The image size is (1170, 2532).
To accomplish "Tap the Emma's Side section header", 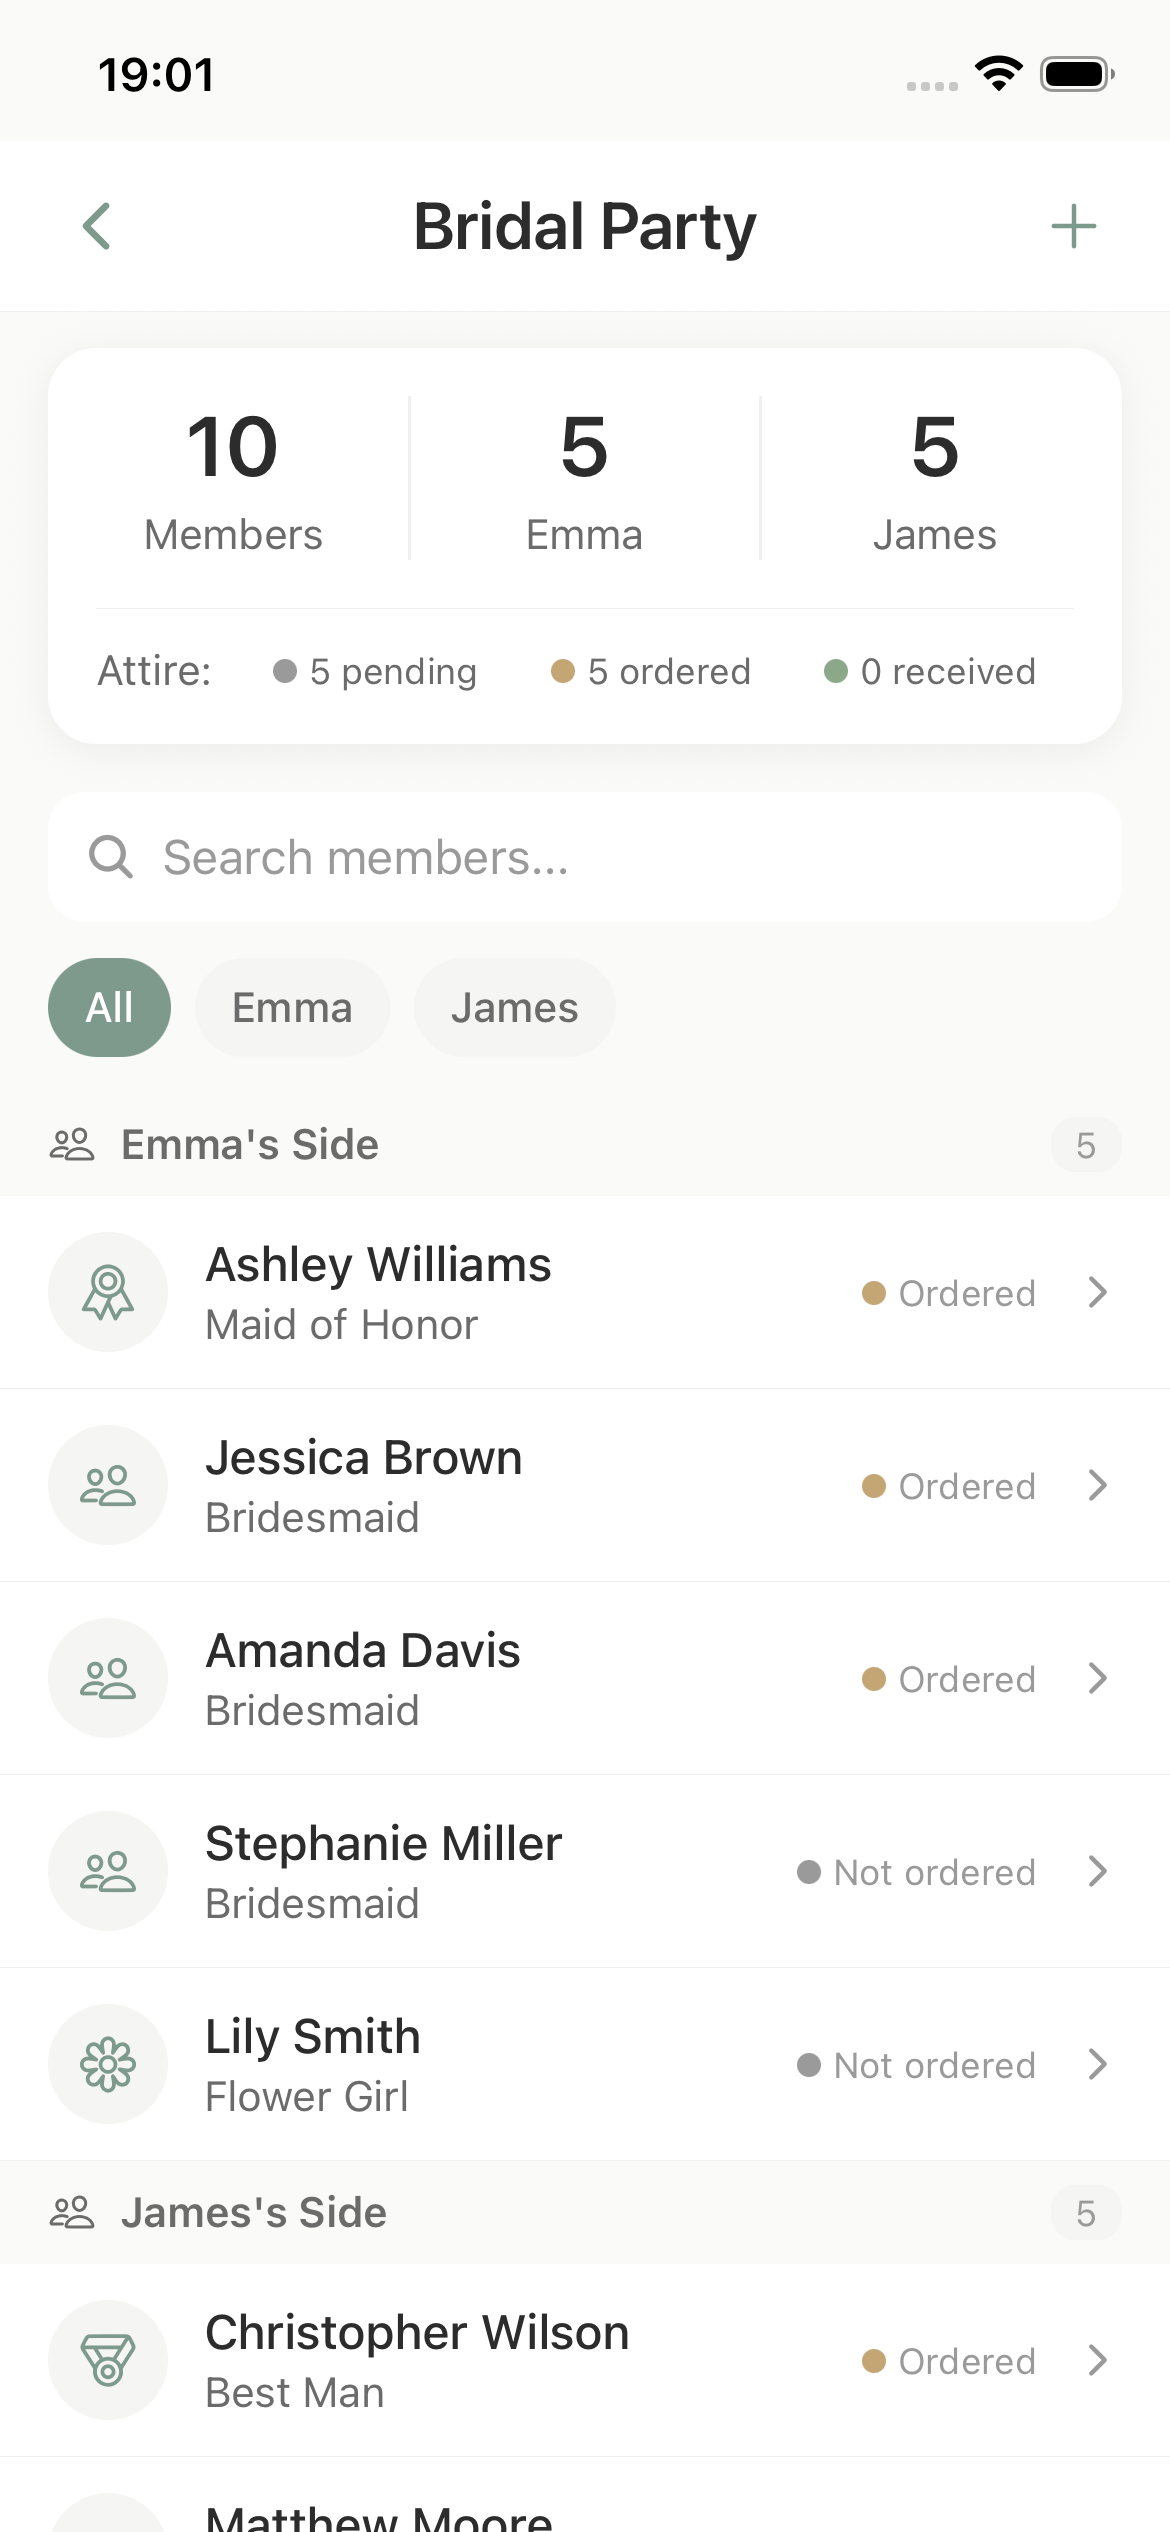I will click(x=250, y=1145).
